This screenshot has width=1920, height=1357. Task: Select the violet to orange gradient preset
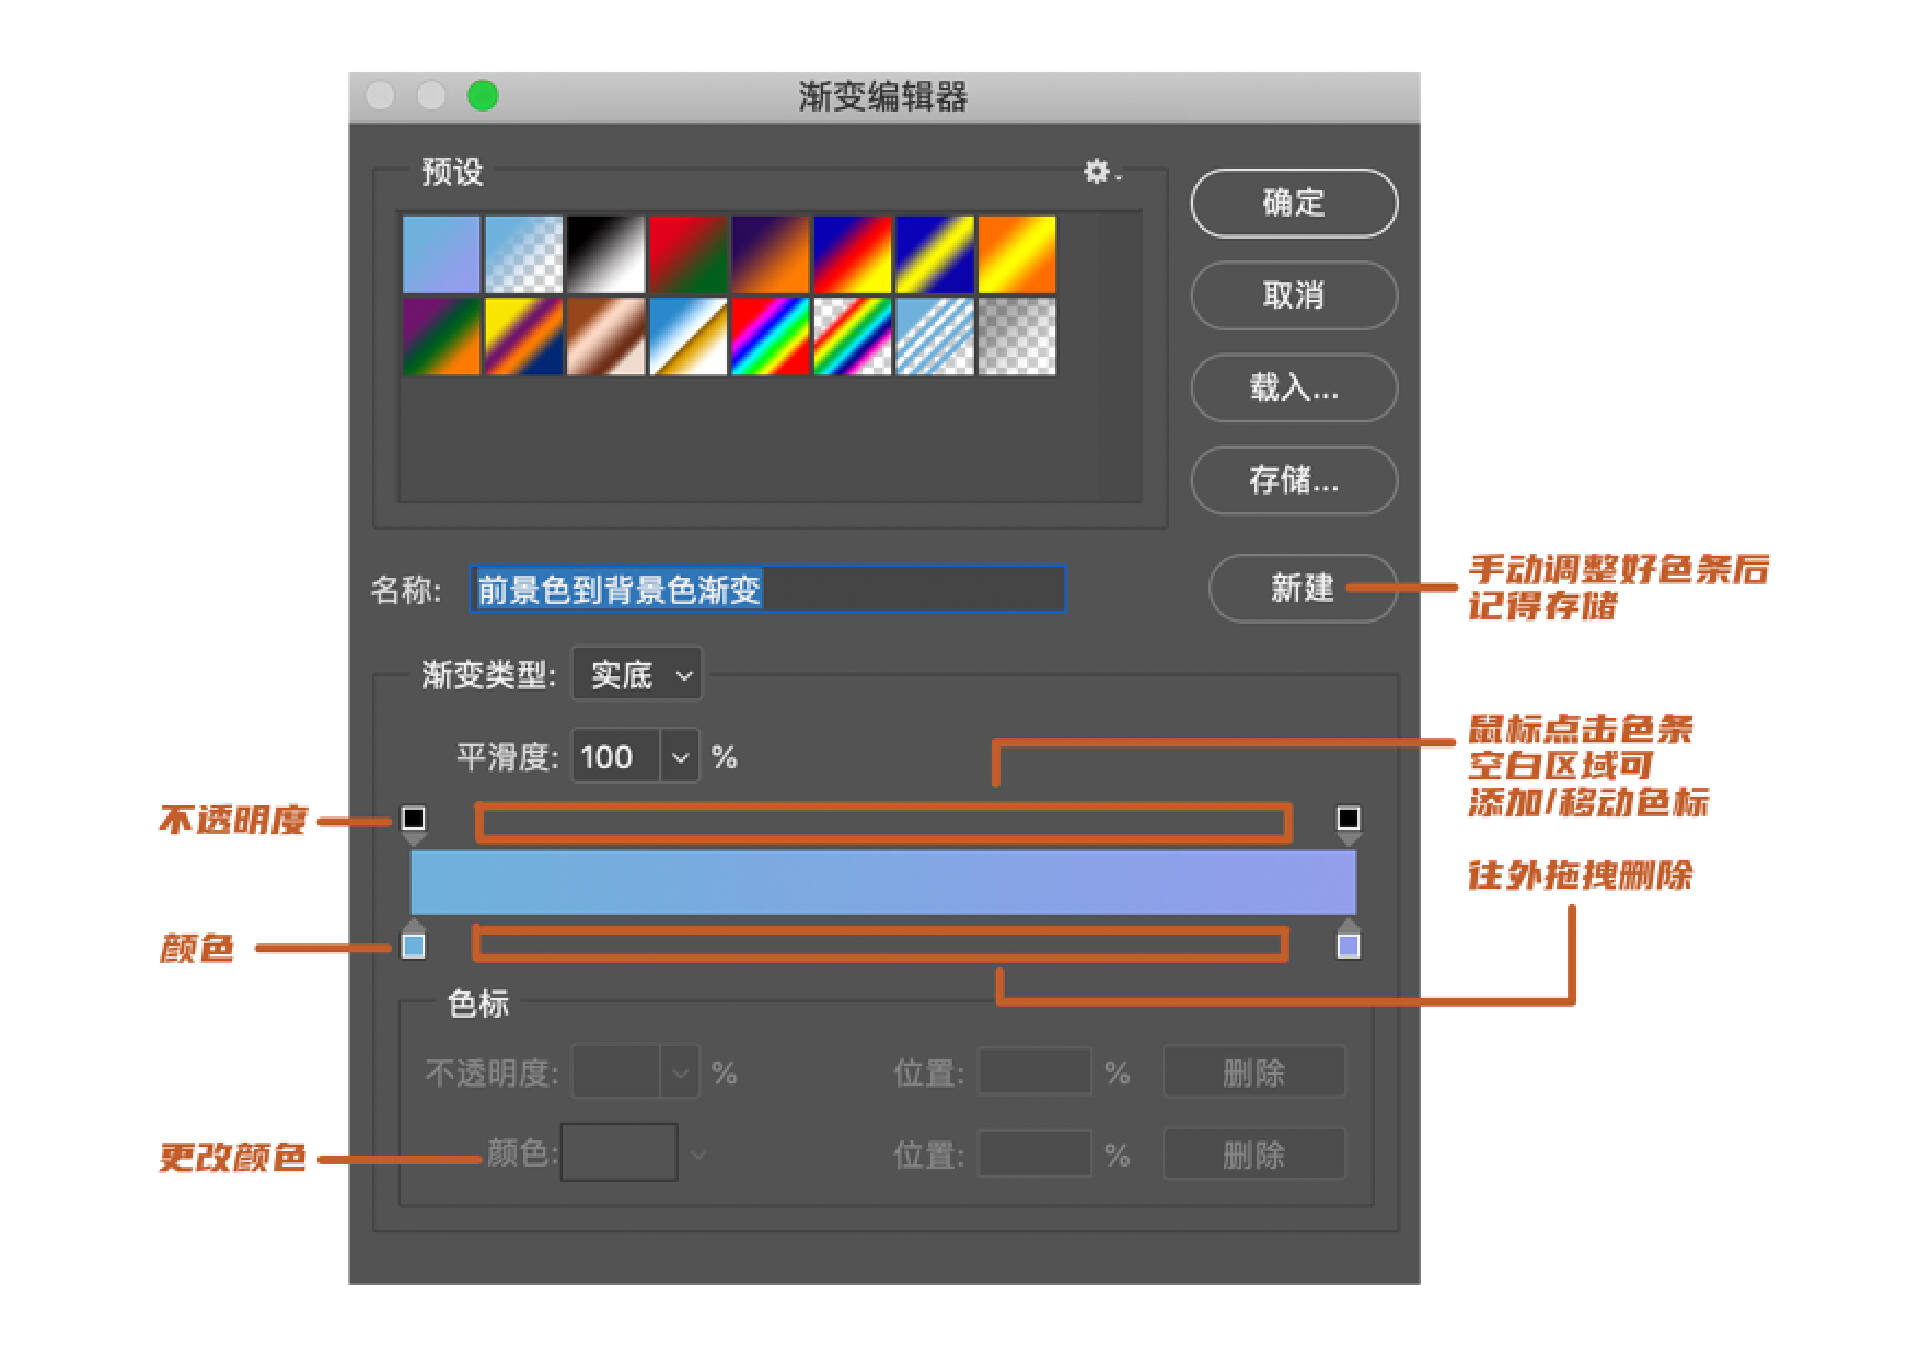point(770,254)
